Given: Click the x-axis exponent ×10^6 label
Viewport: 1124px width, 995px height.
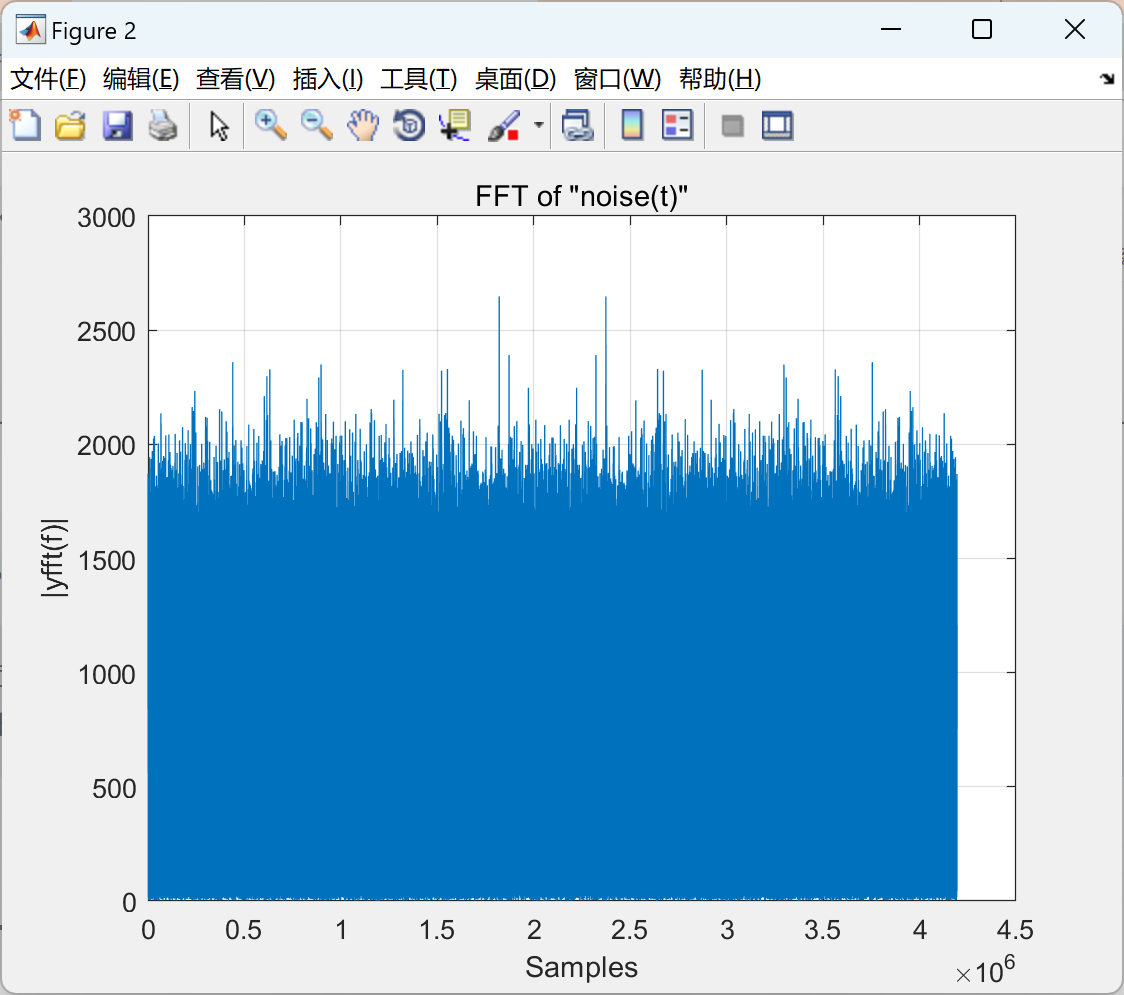Looking at the screenshot, I should coord(986,971).
